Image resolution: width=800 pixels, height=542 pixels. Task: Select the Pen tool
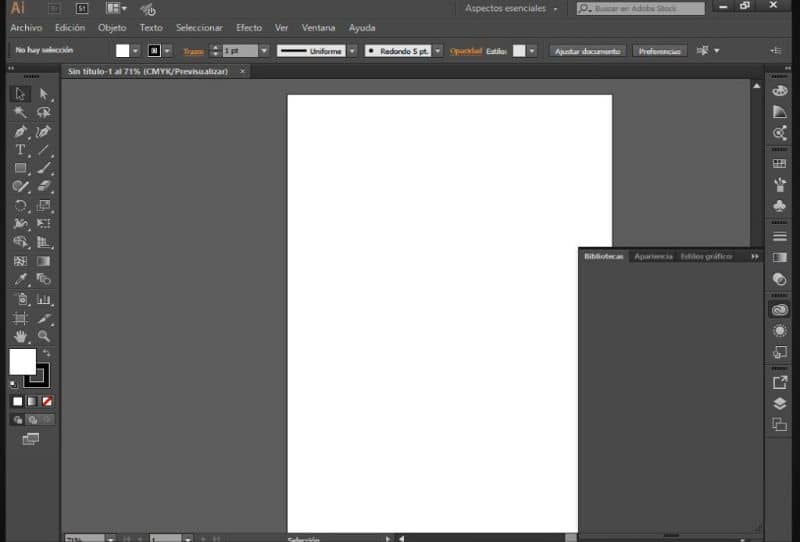point(20,132)
